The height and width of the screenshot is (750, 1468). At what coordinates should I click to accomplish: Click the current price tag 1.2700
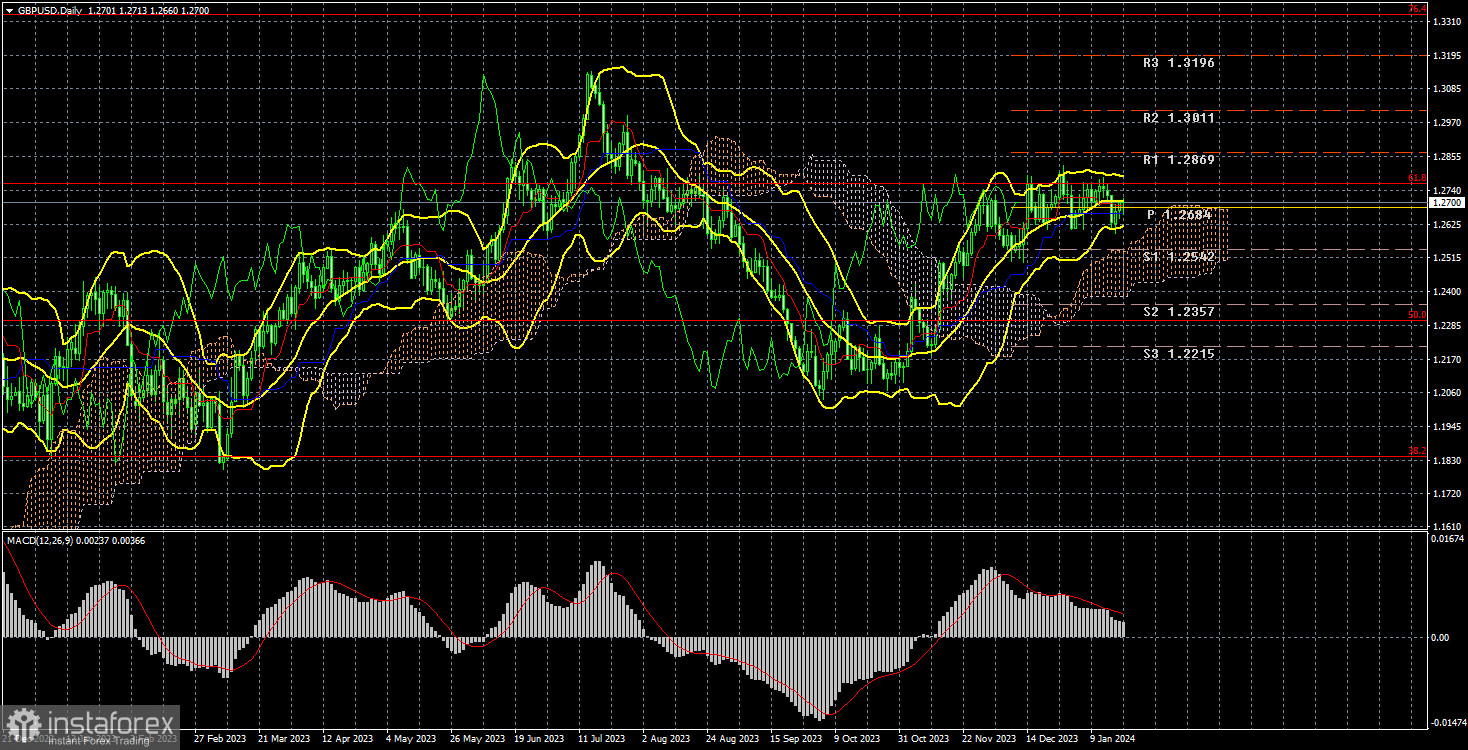[x=1447, y=203]
